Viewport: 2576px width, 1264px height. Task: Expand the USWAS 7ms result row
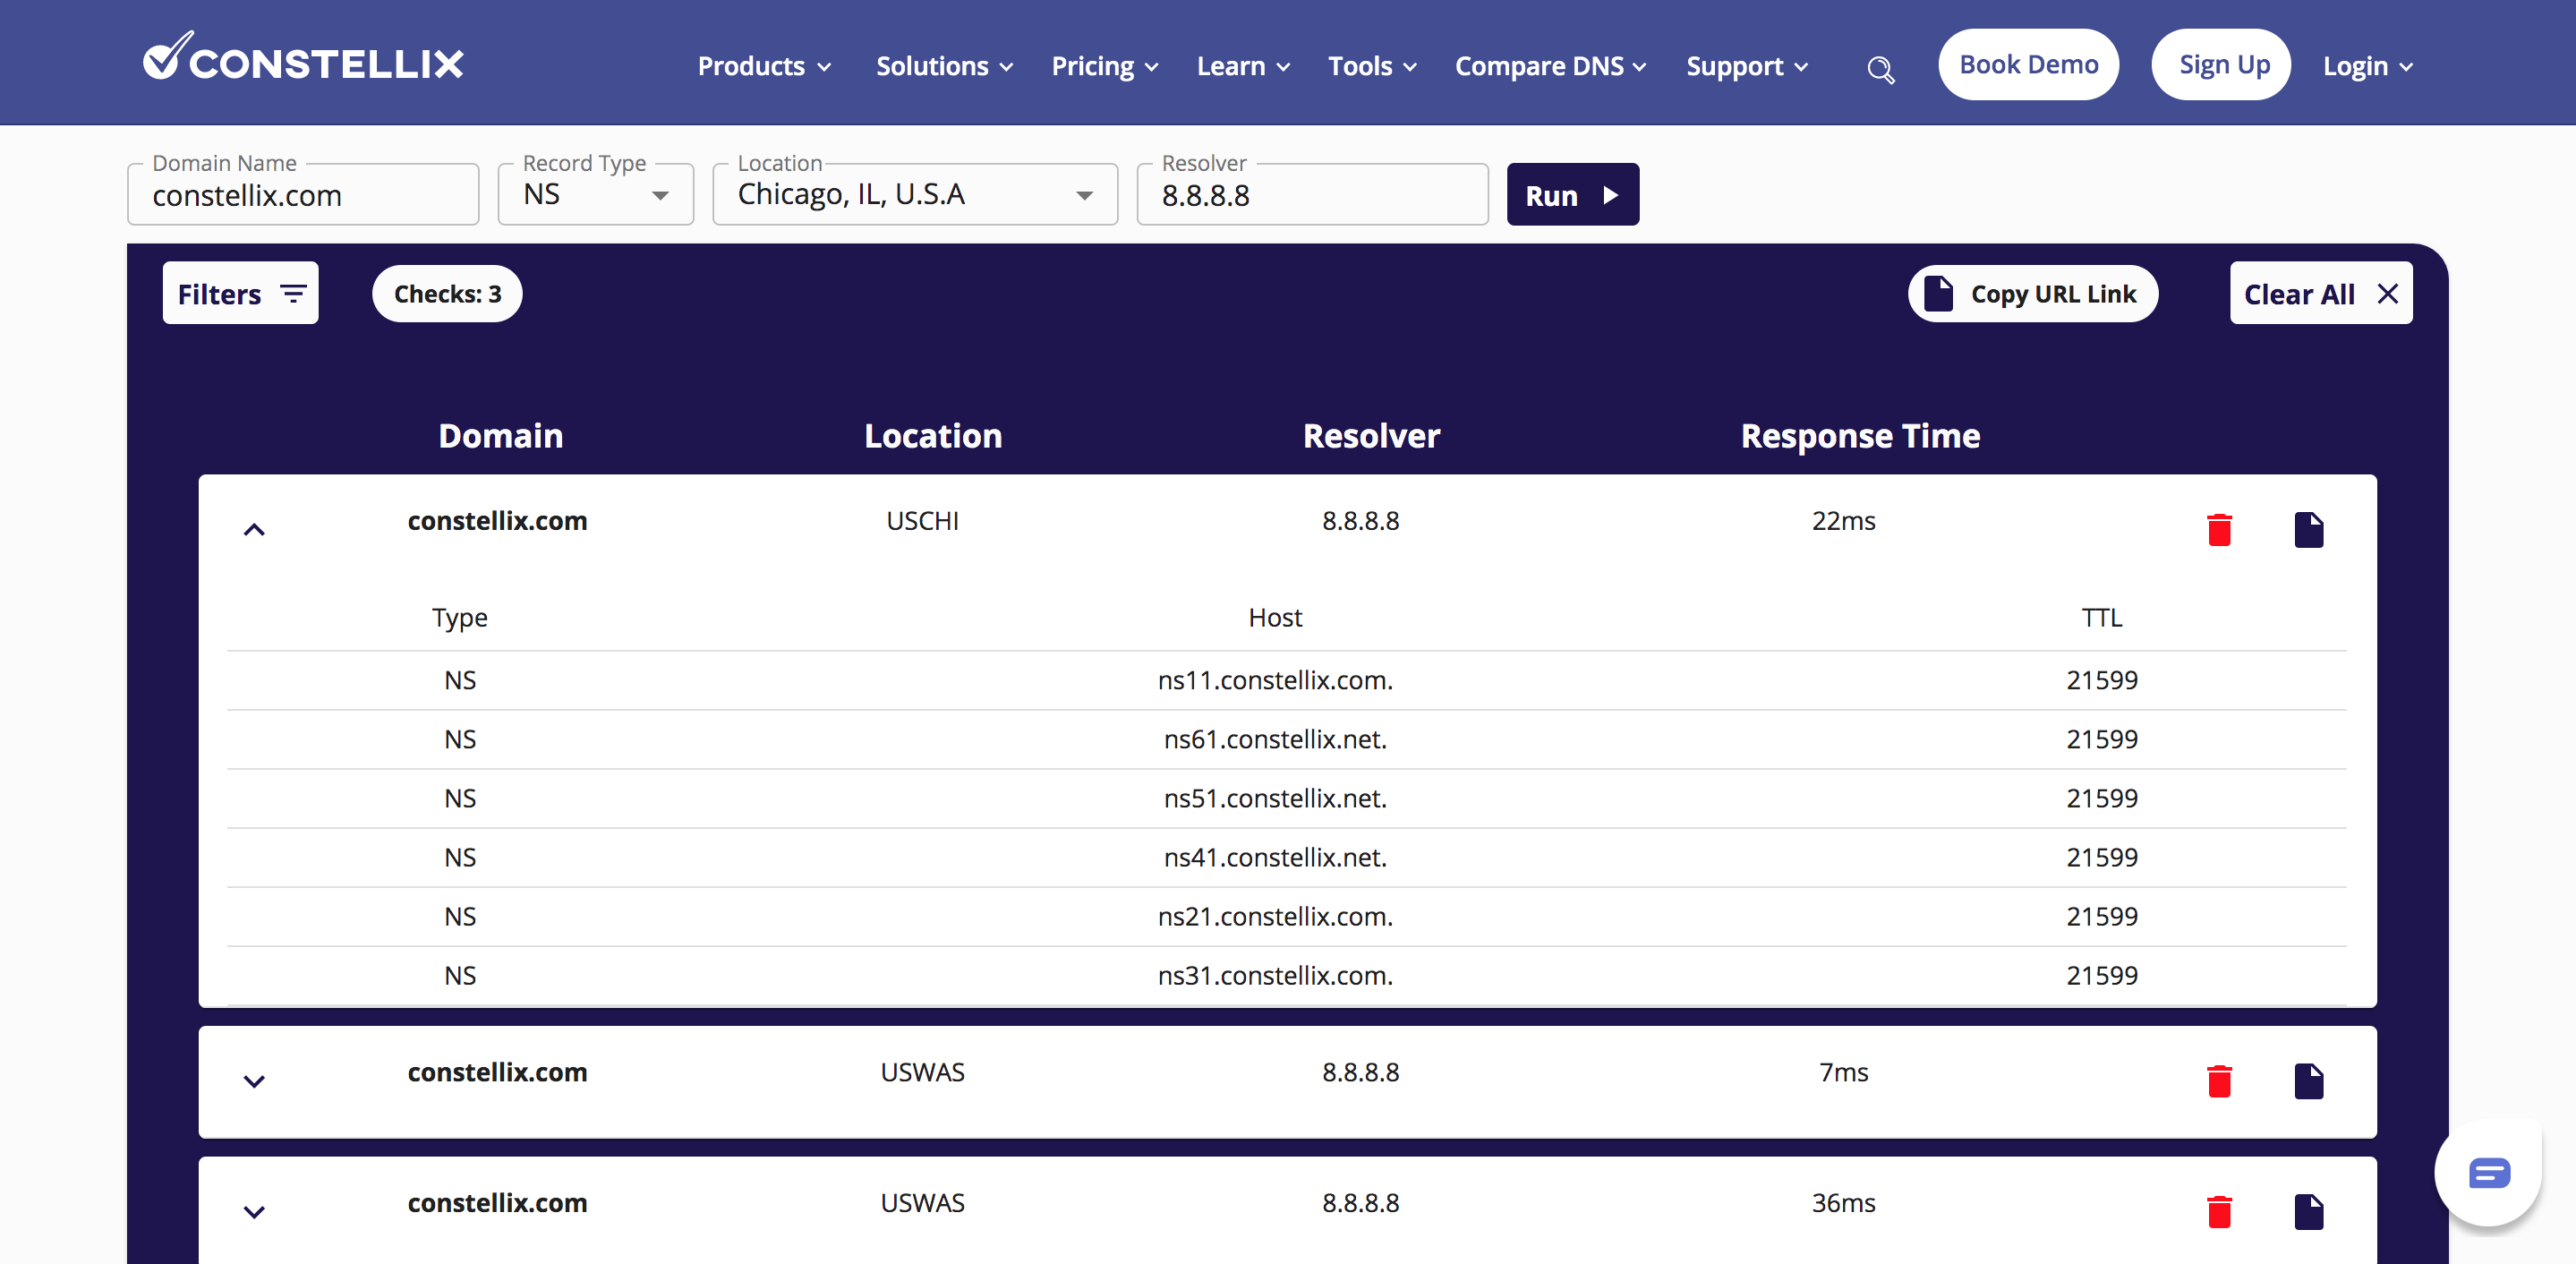click(x=254, y=1081)
